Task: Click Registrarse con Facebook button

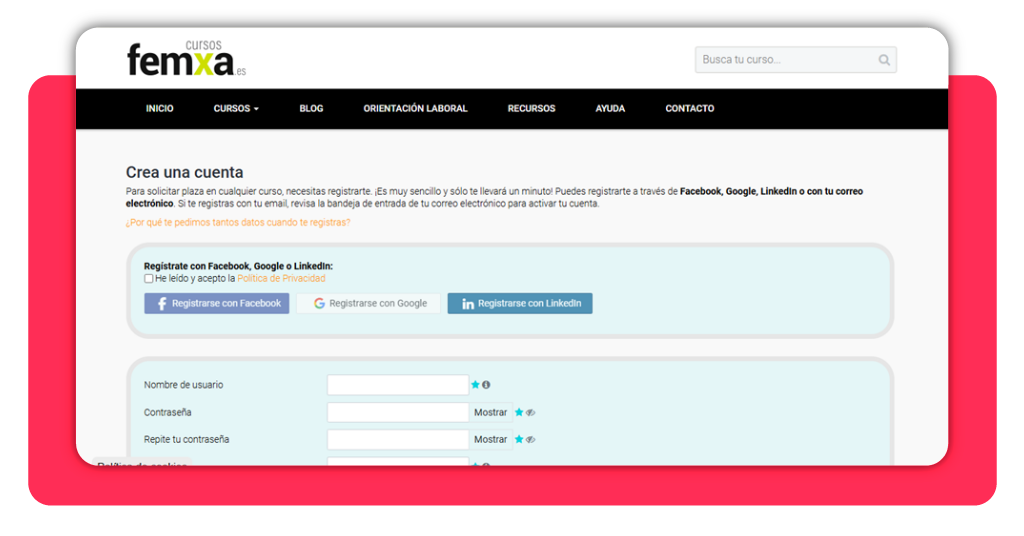Action: 217,304
